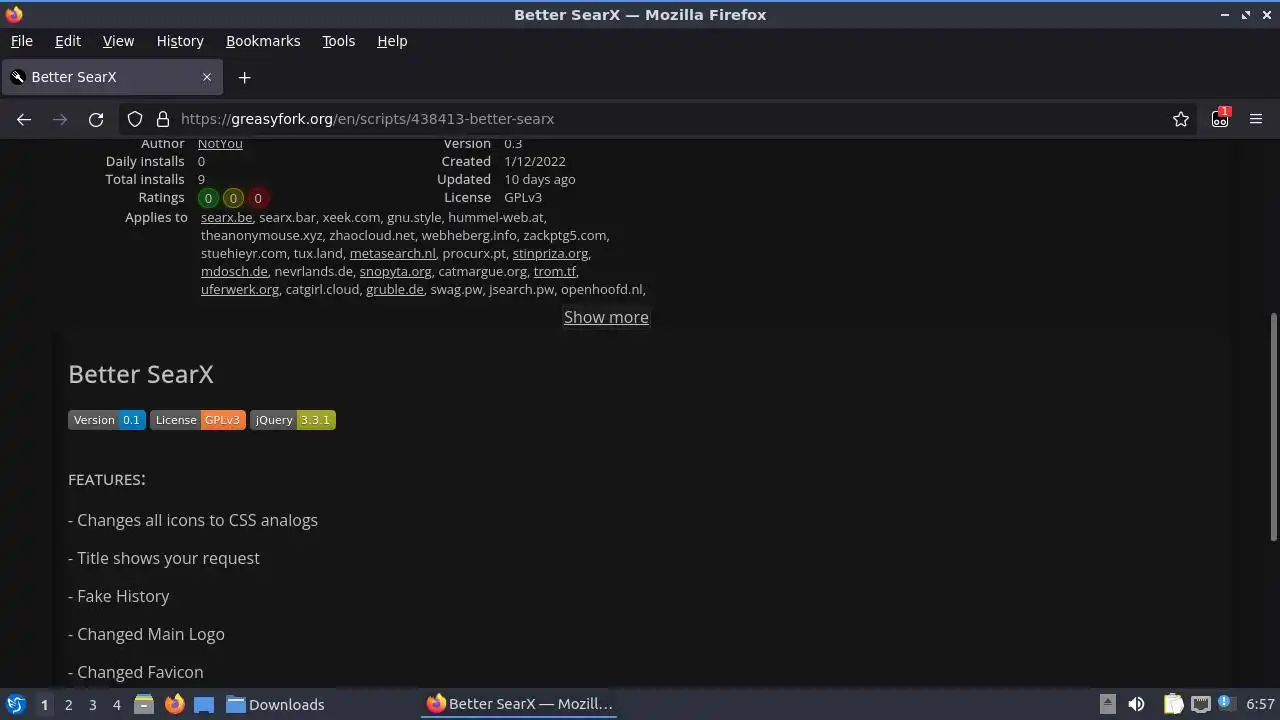The image size is (1280, 720).
Task: Click the forward navigation arrow
Action: tap(60, 119)
